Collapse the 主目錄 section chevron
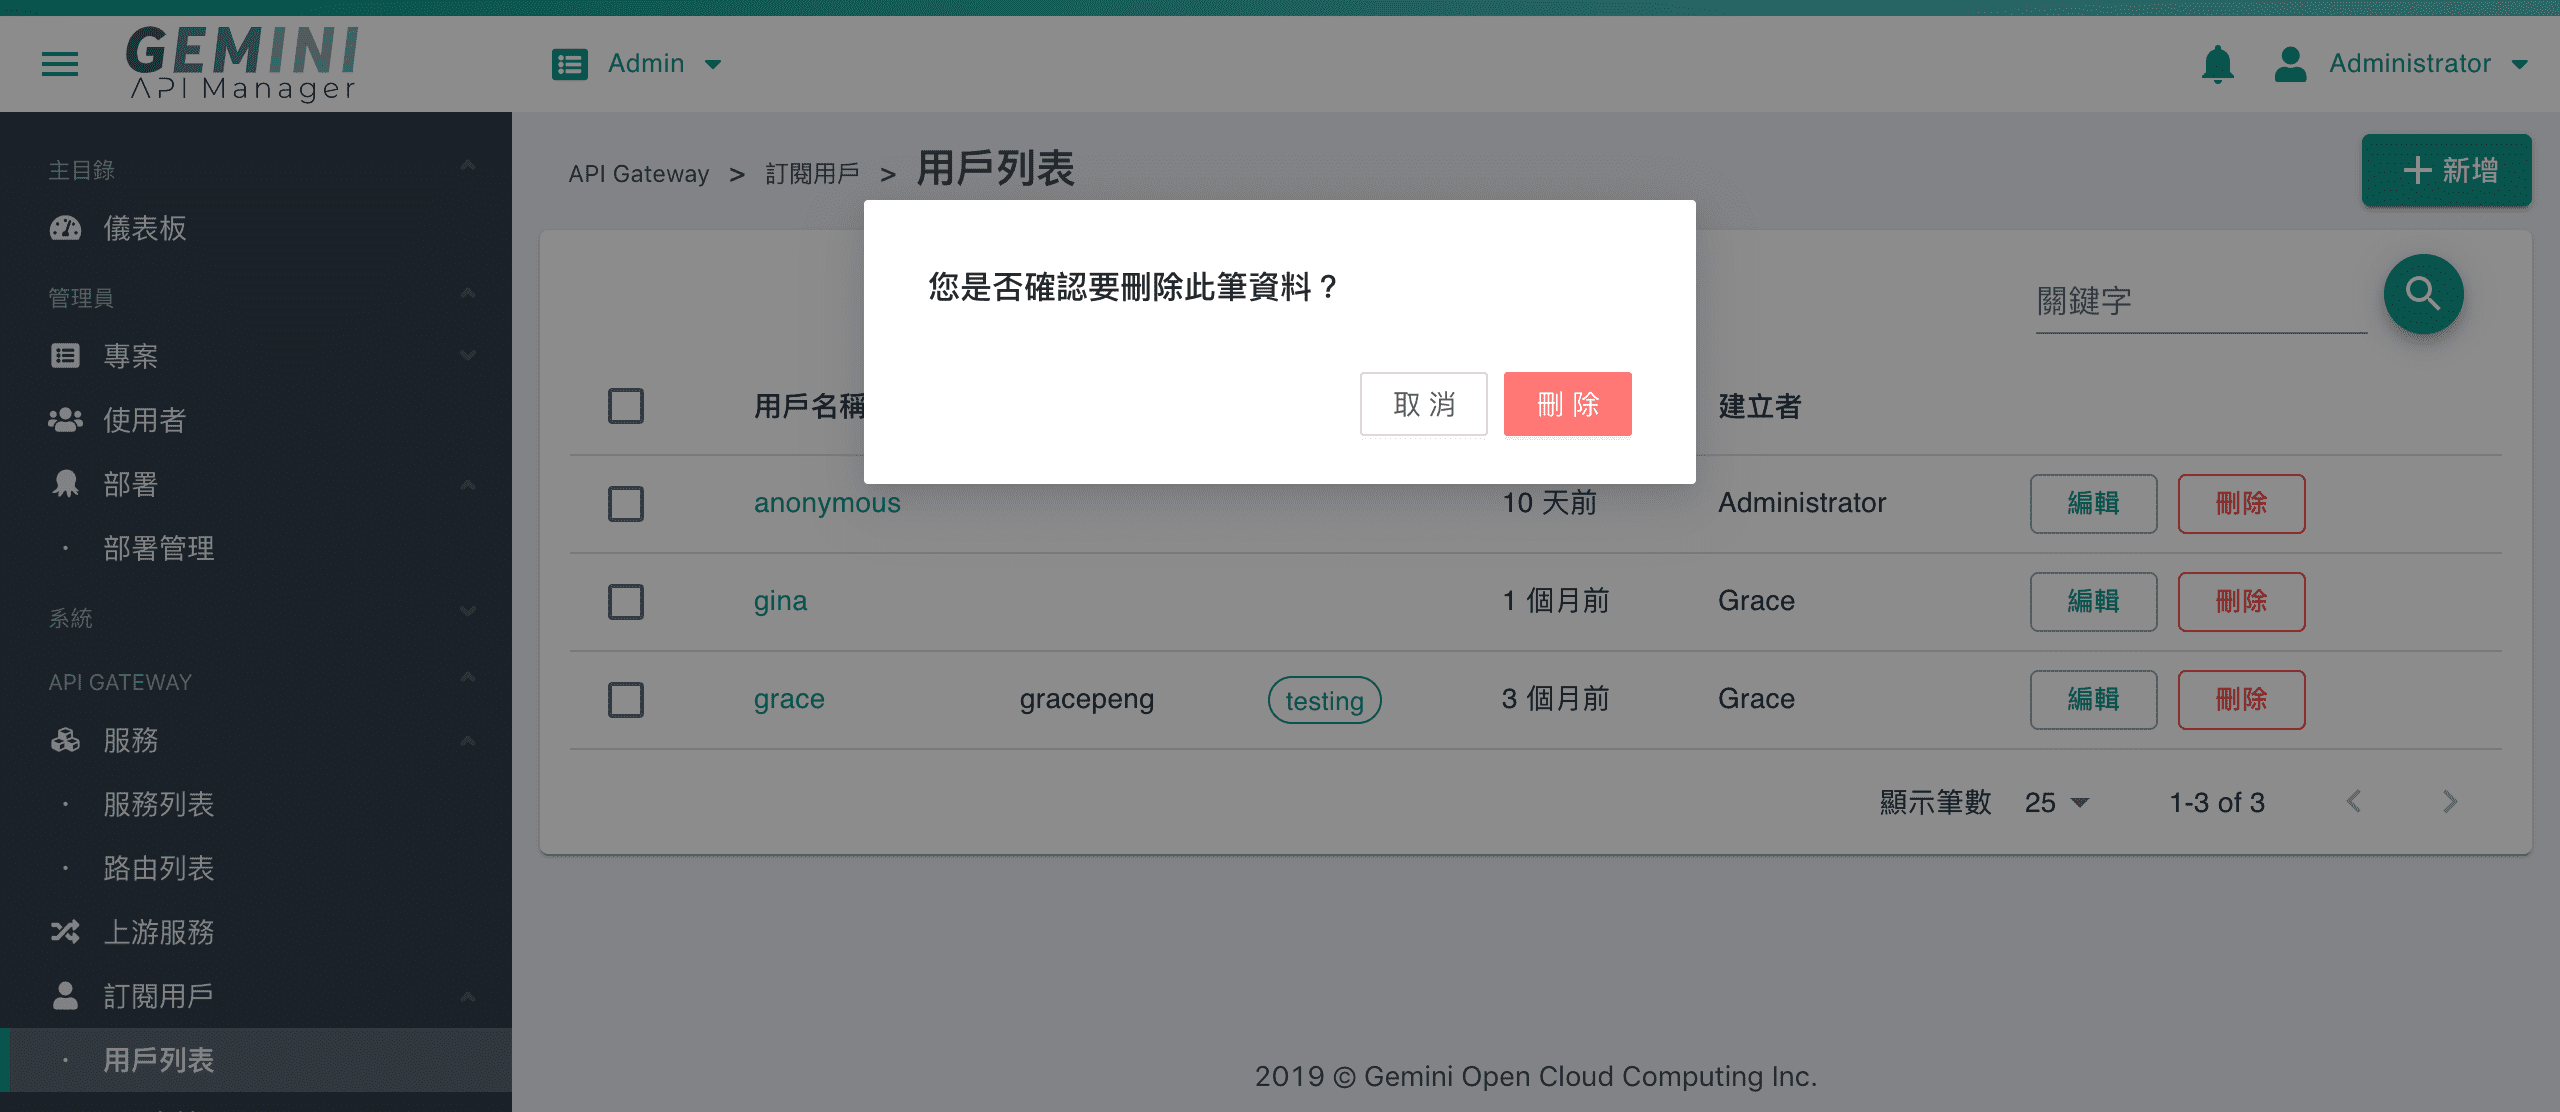 pyautogui.click(x=467, y=166)
